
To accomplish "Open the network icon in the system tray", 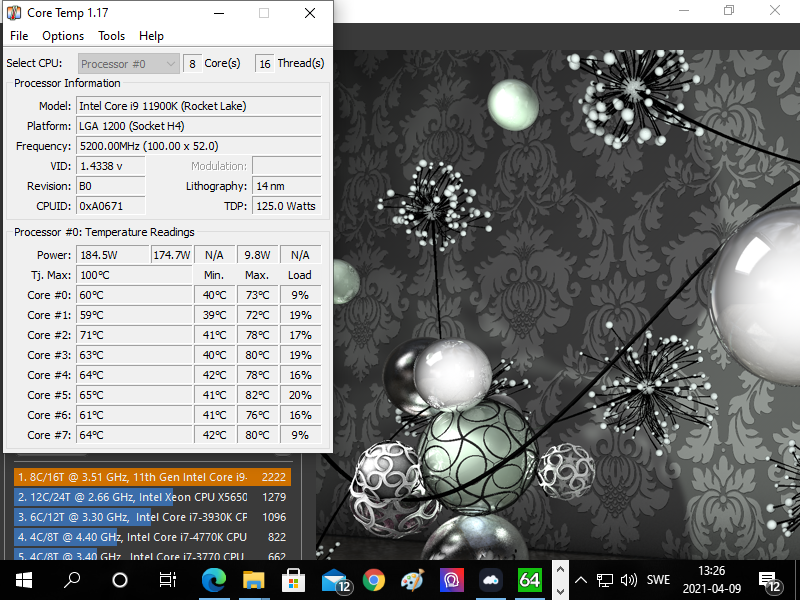I will (x=605, y=579).
